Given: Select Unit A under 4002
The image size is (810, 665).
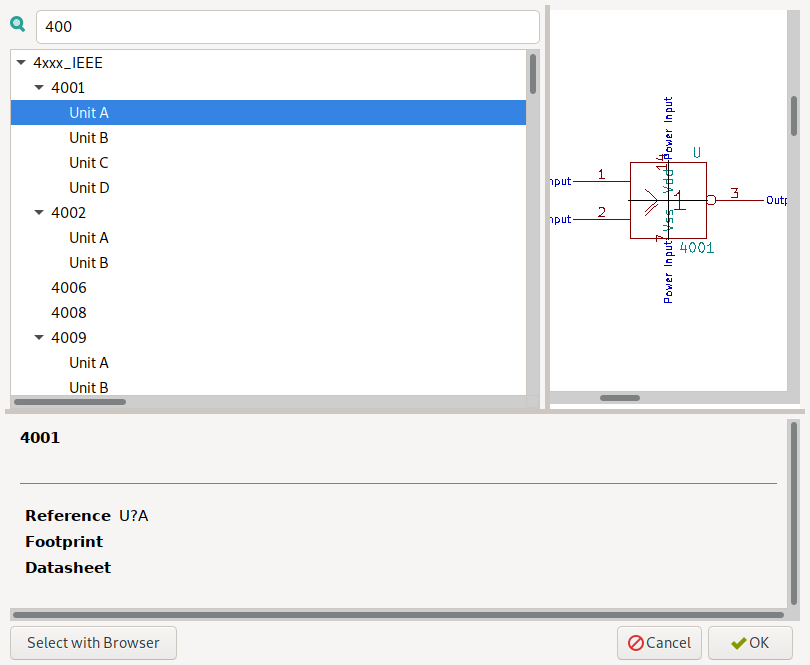Looking at the screenshot, I should tap(89, 238).
